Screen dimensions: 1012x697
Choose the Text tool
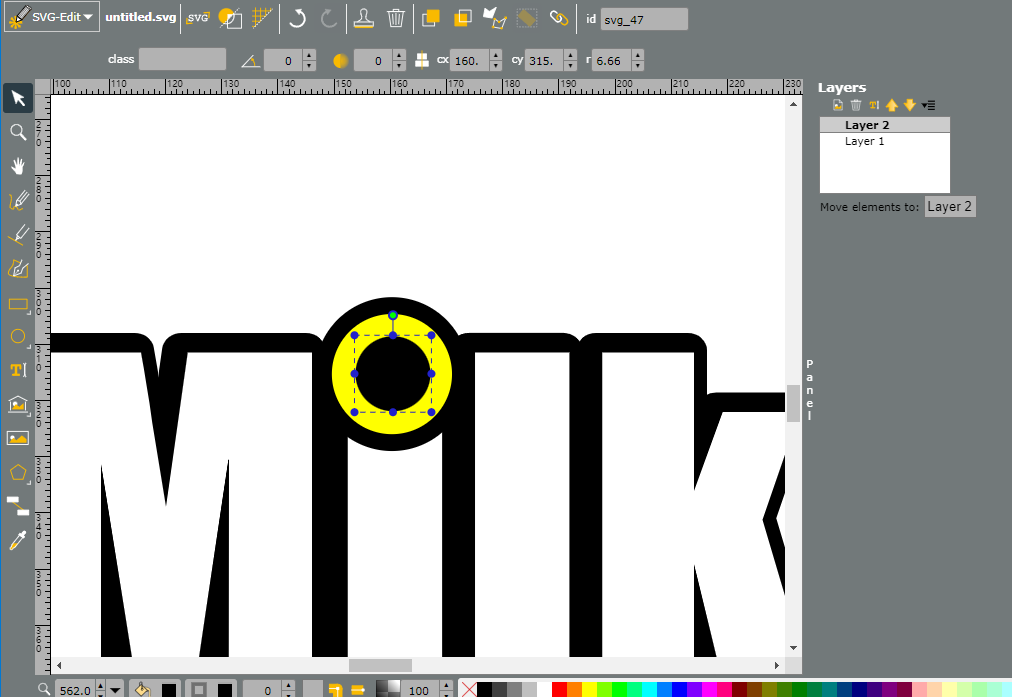[x=18, y=370]
